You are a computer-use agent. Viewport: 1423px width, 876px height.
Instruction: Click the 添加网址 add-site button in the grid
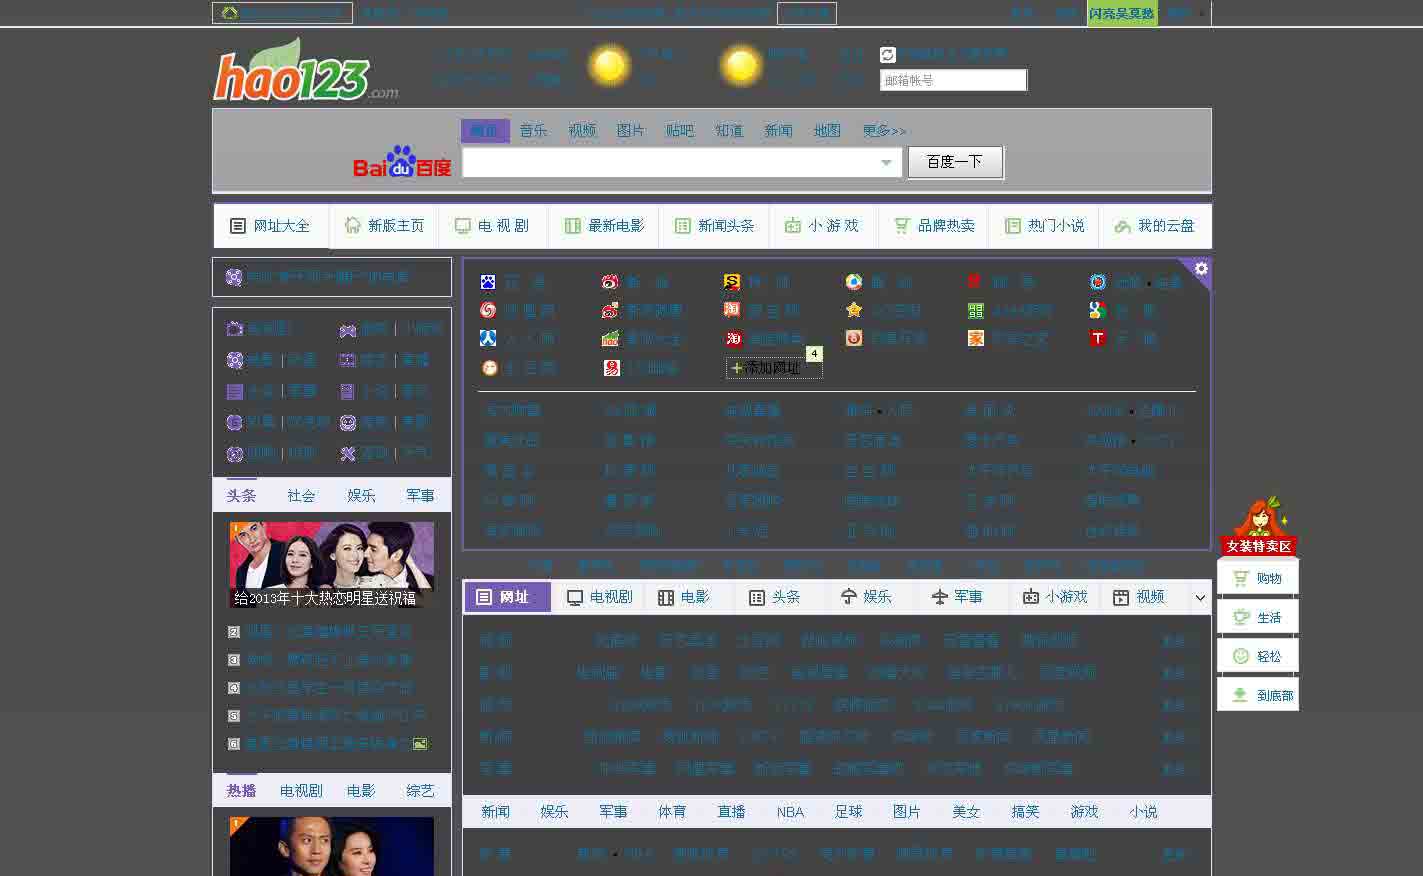point(774,367)
